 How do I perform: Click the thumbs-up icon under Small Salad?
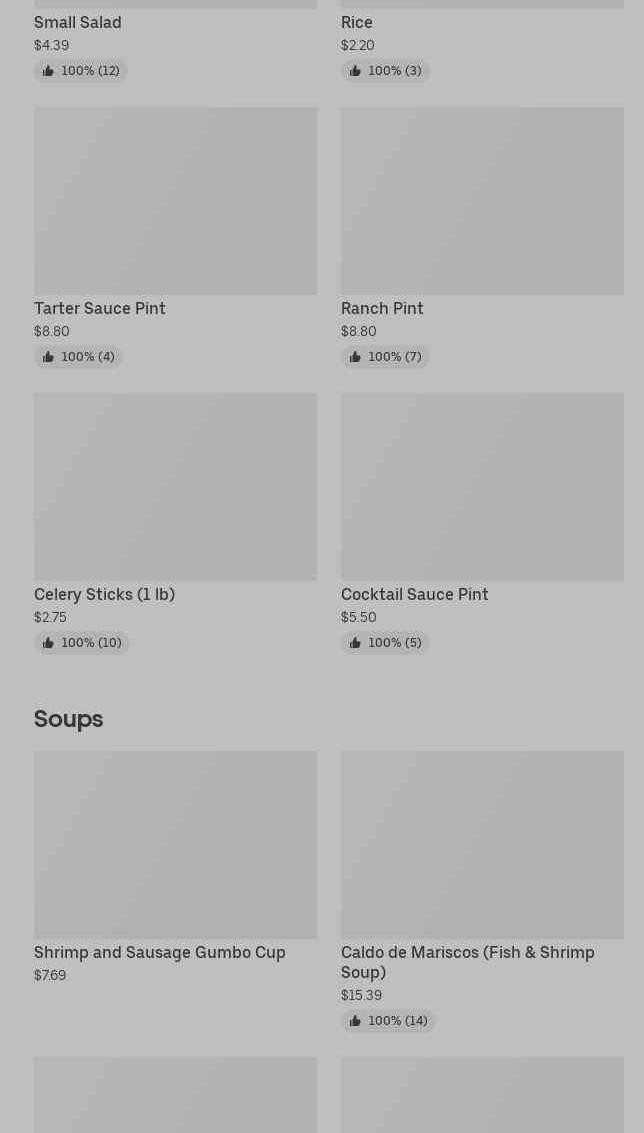point(48,71)
